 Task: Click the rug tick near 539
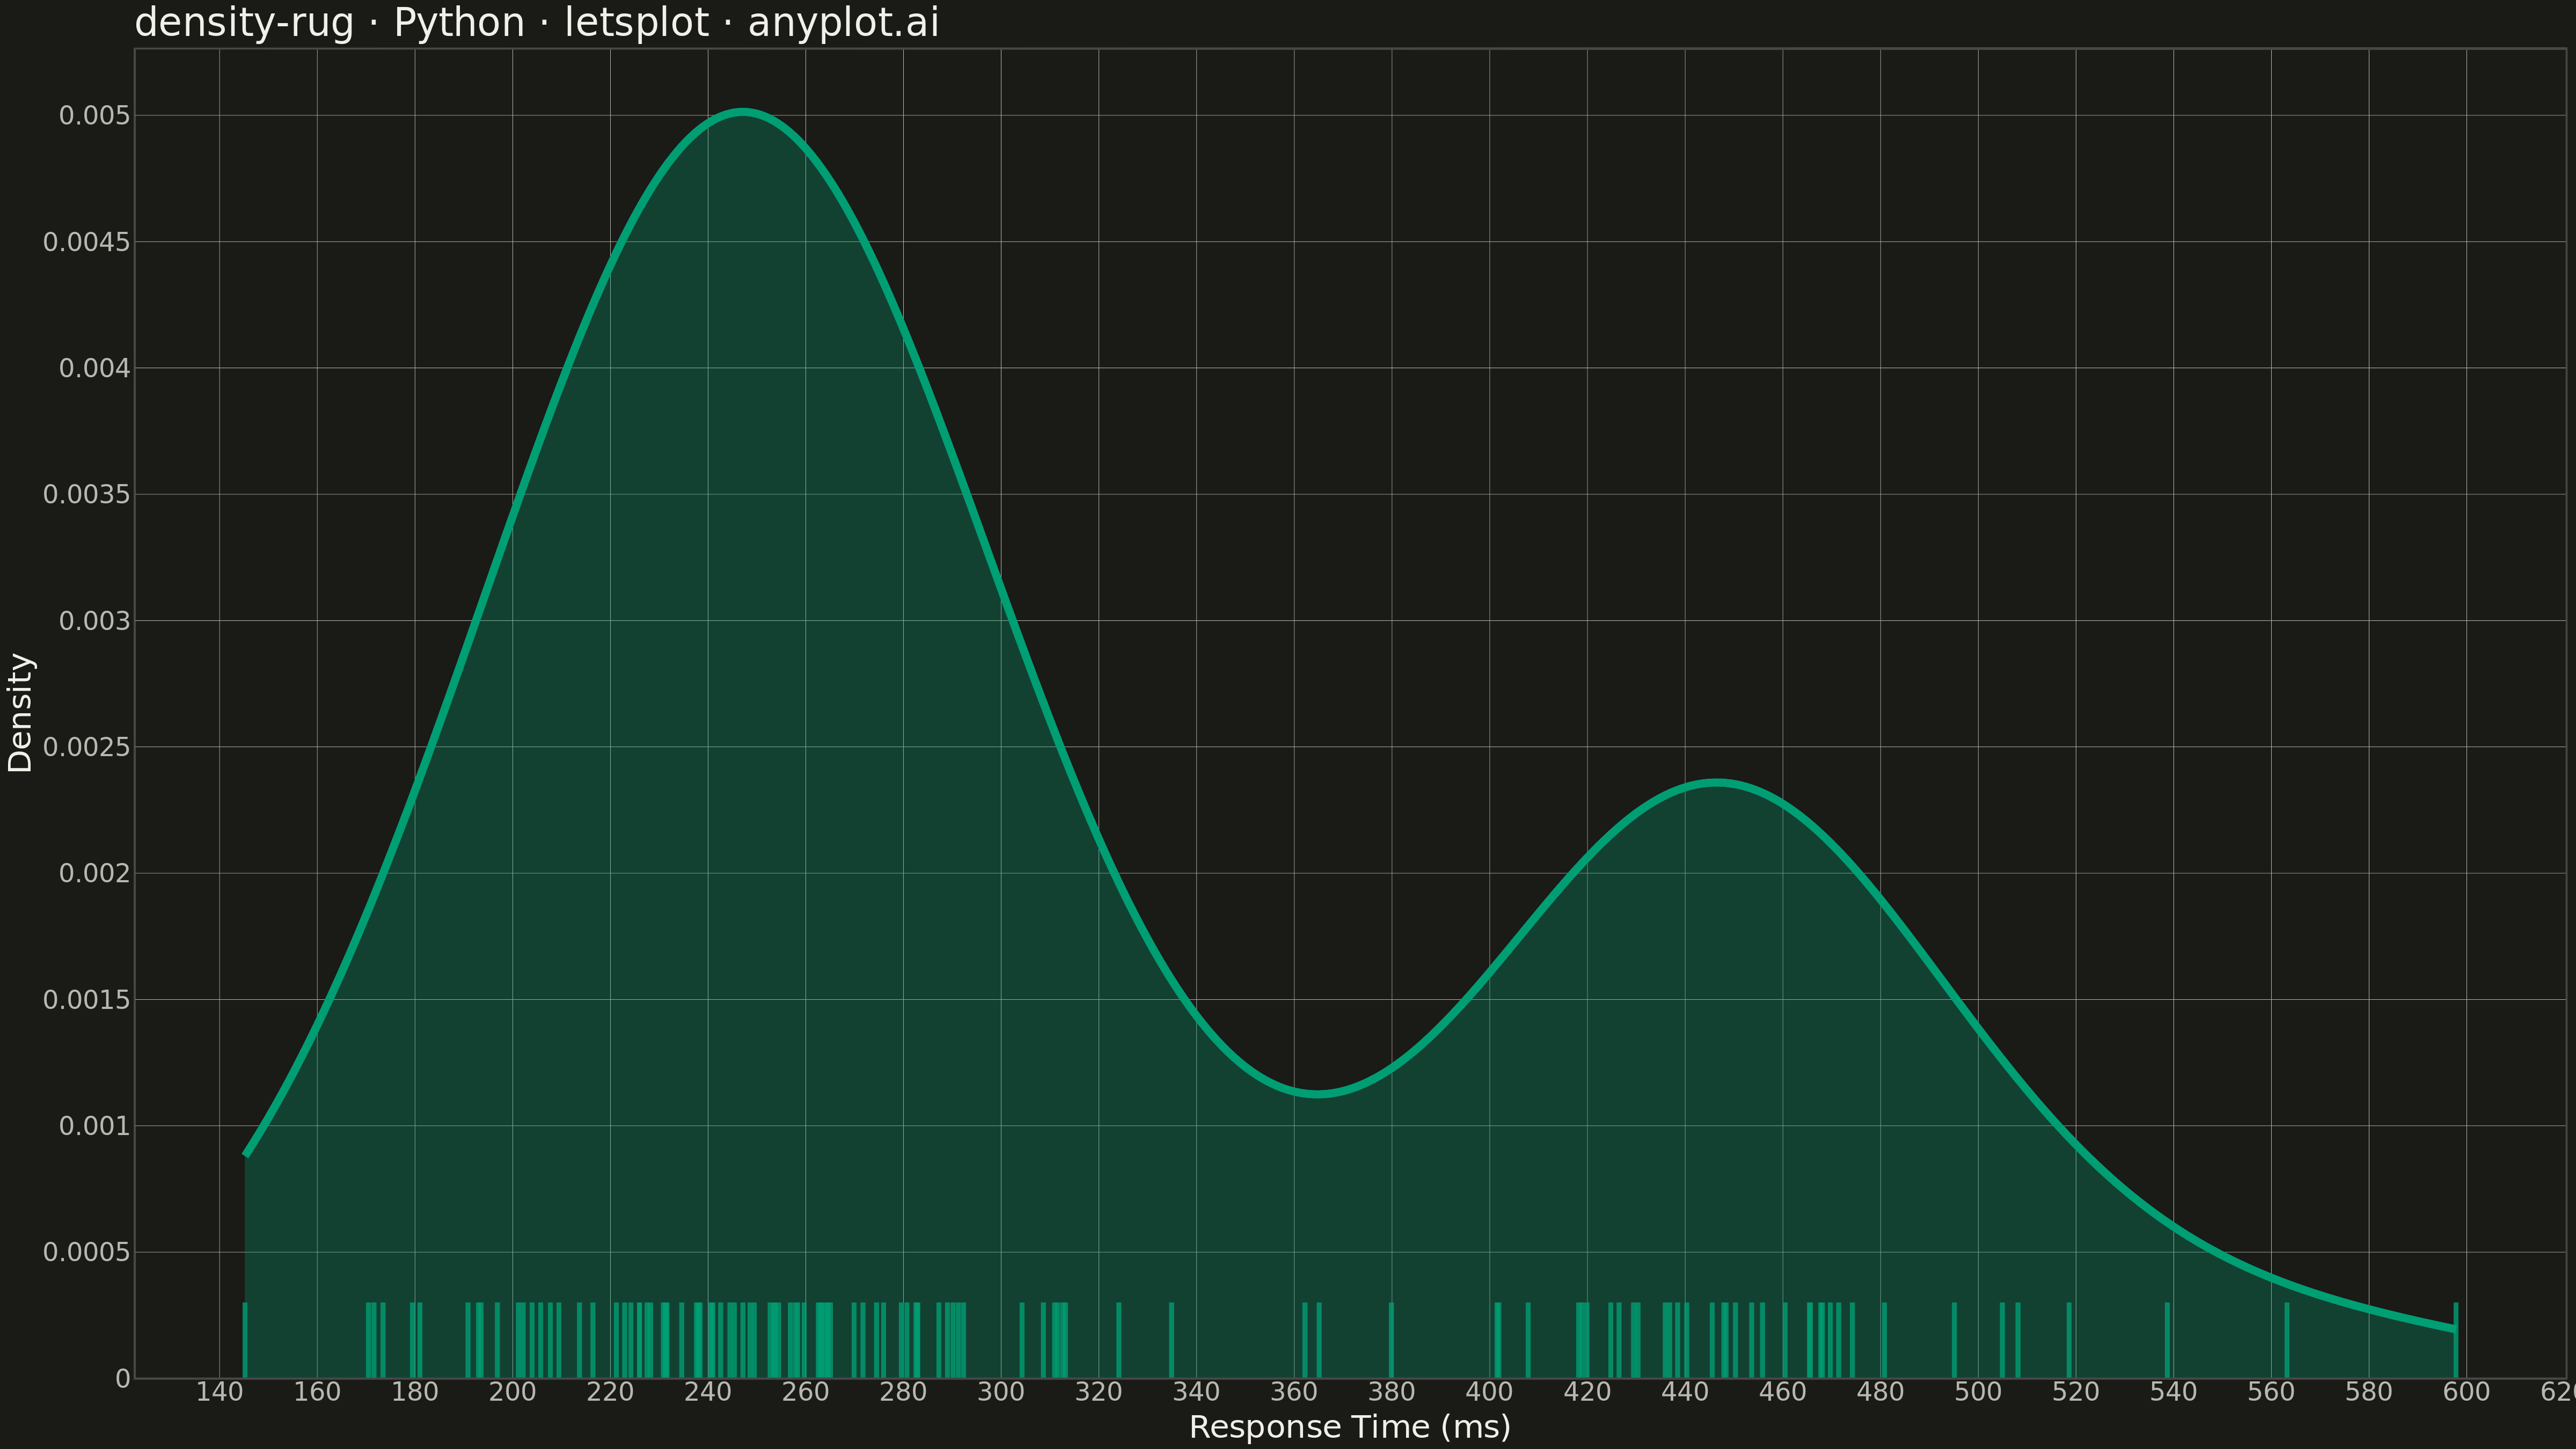coord(2167,1340)
